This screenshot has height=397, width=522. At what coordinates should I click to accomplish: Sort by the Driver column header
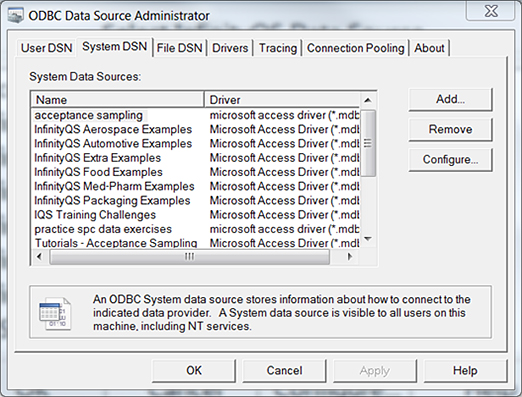tap(282, 100)
